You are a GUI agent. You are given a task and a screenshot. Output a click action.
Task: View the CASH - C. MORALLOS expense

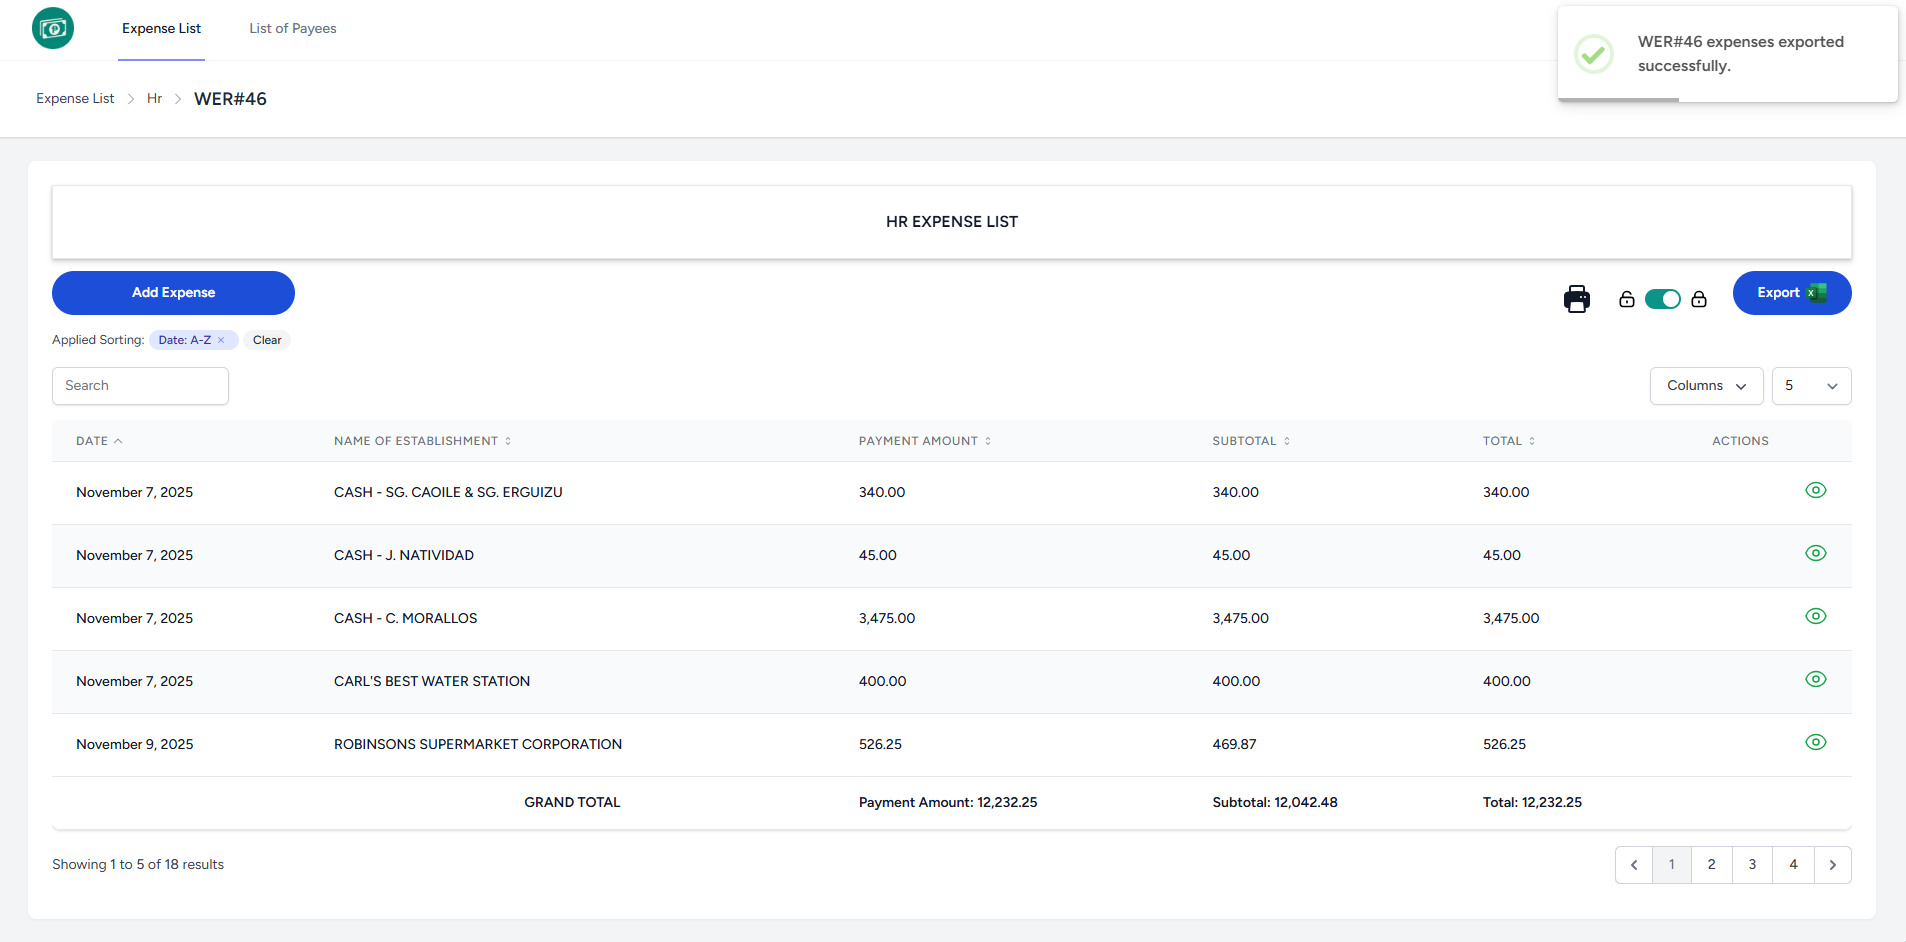pos(1816,616)
